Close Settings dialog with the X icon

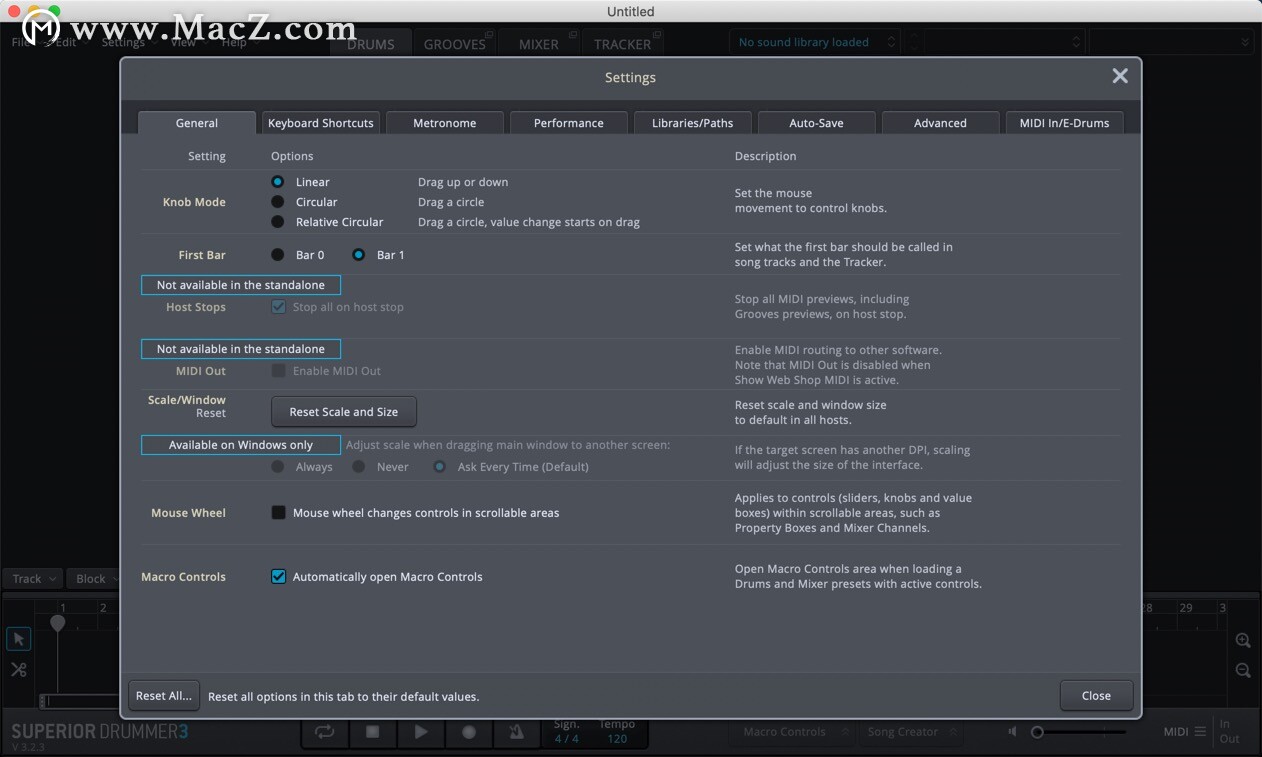[1120, 76]
